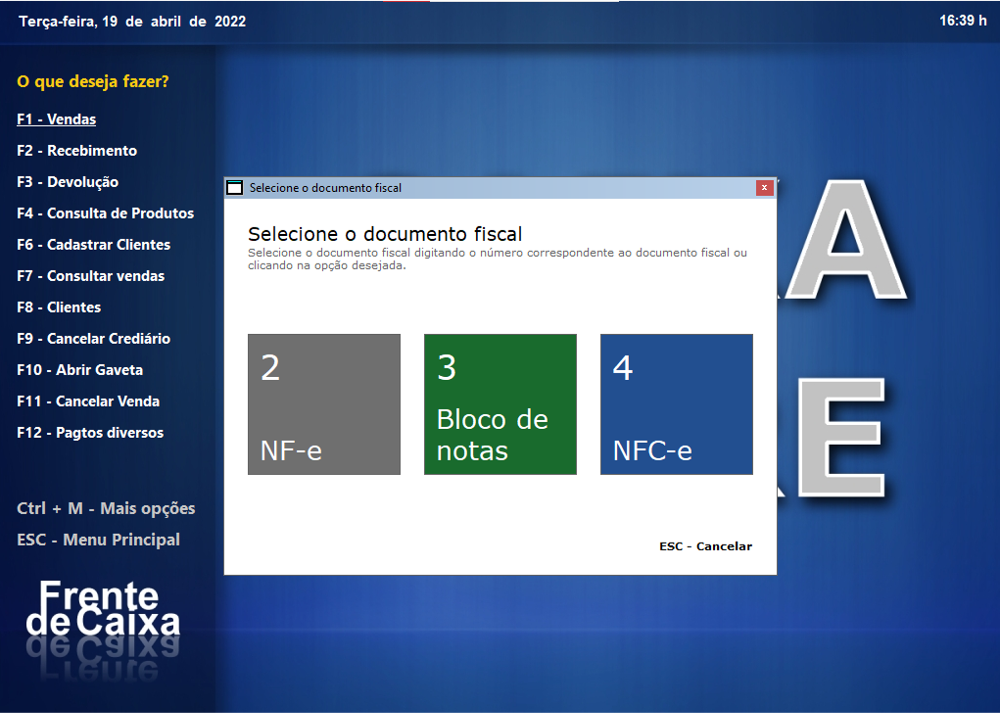Select F9 - Cancelar Crediário
Viewport: 1000px width, 713px height.
tap(92, 338)
